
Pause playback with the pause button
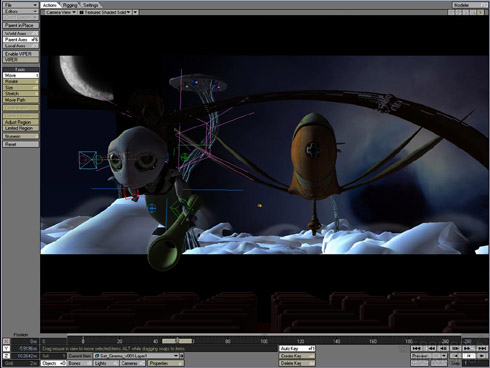pos(469,356)
